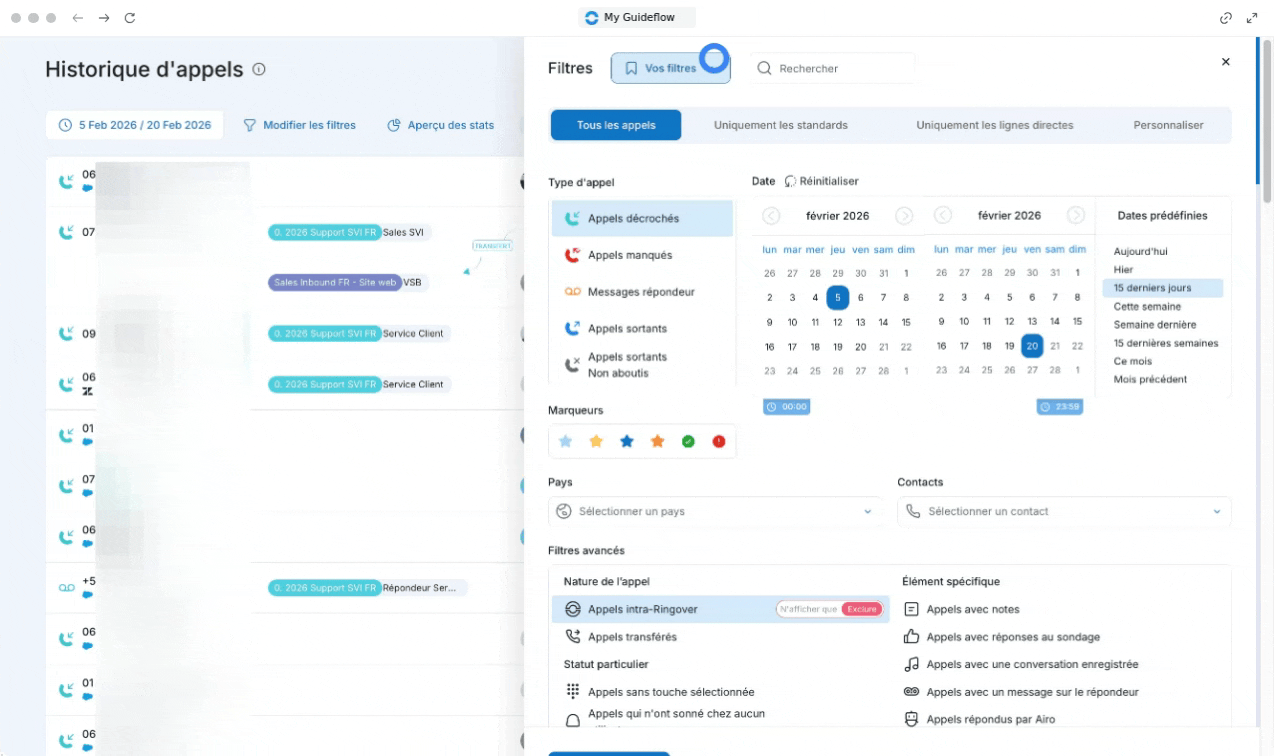1274x756 pixels.
Task: Open the Sélectionner un pays dropdown
Action: [x=714, y=511]
